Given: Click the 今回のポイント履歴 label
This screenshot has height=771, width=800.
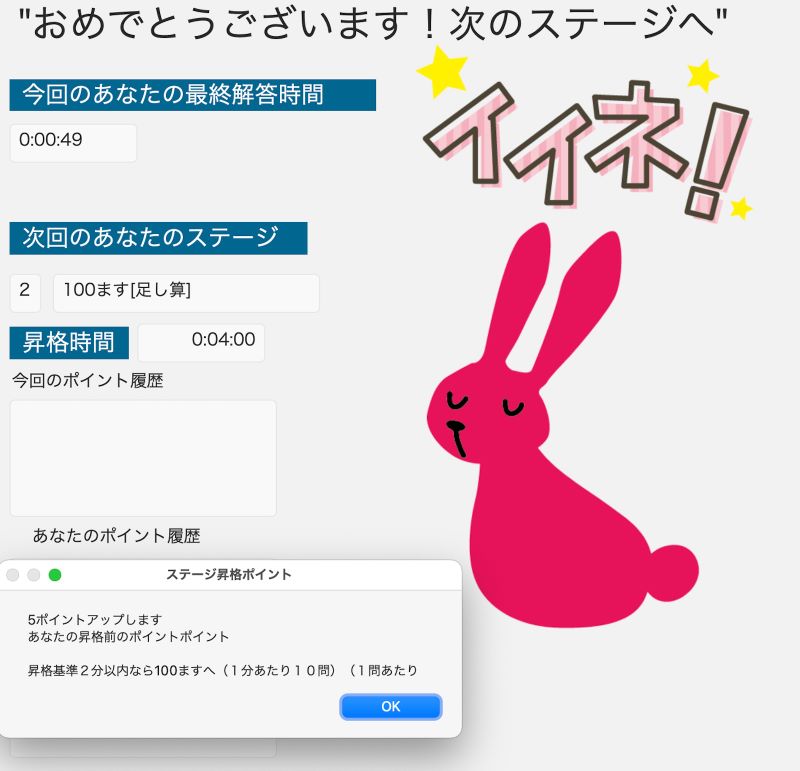Looking at the screenshot, I should 88,381.
